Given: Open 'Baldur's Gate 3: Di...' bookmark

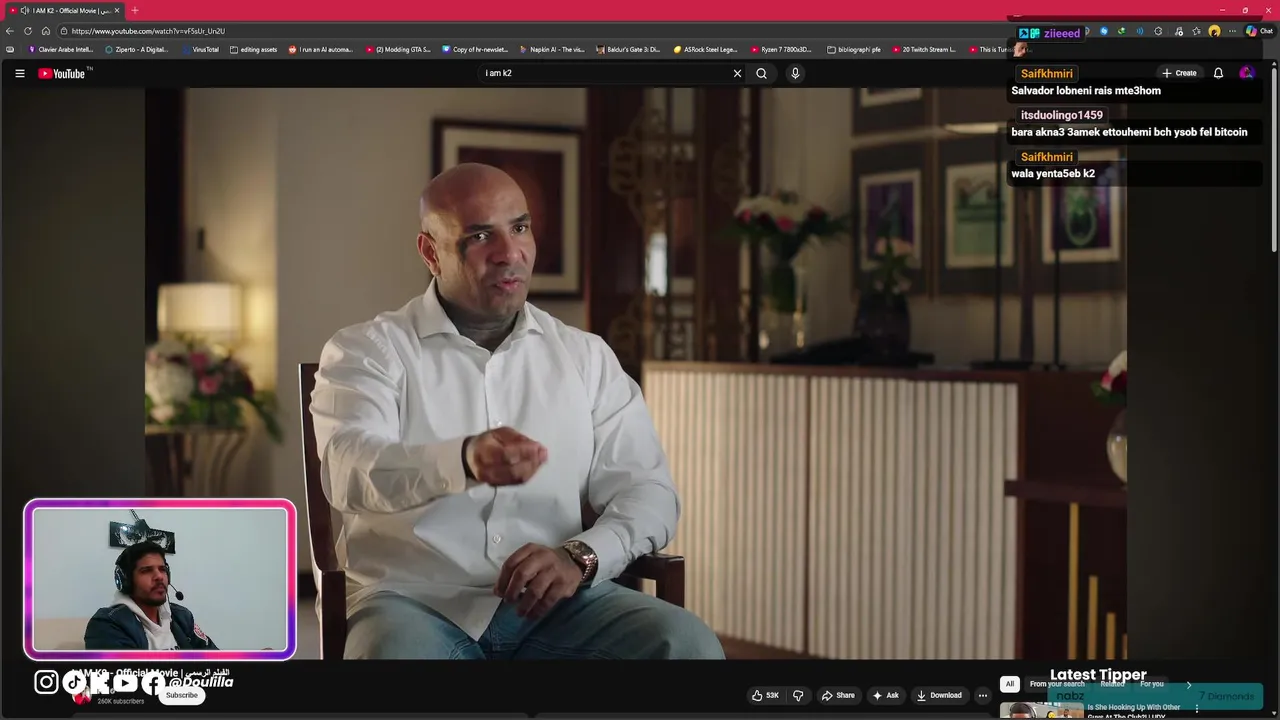Looking at the screenshot, I should pos(628,49).
